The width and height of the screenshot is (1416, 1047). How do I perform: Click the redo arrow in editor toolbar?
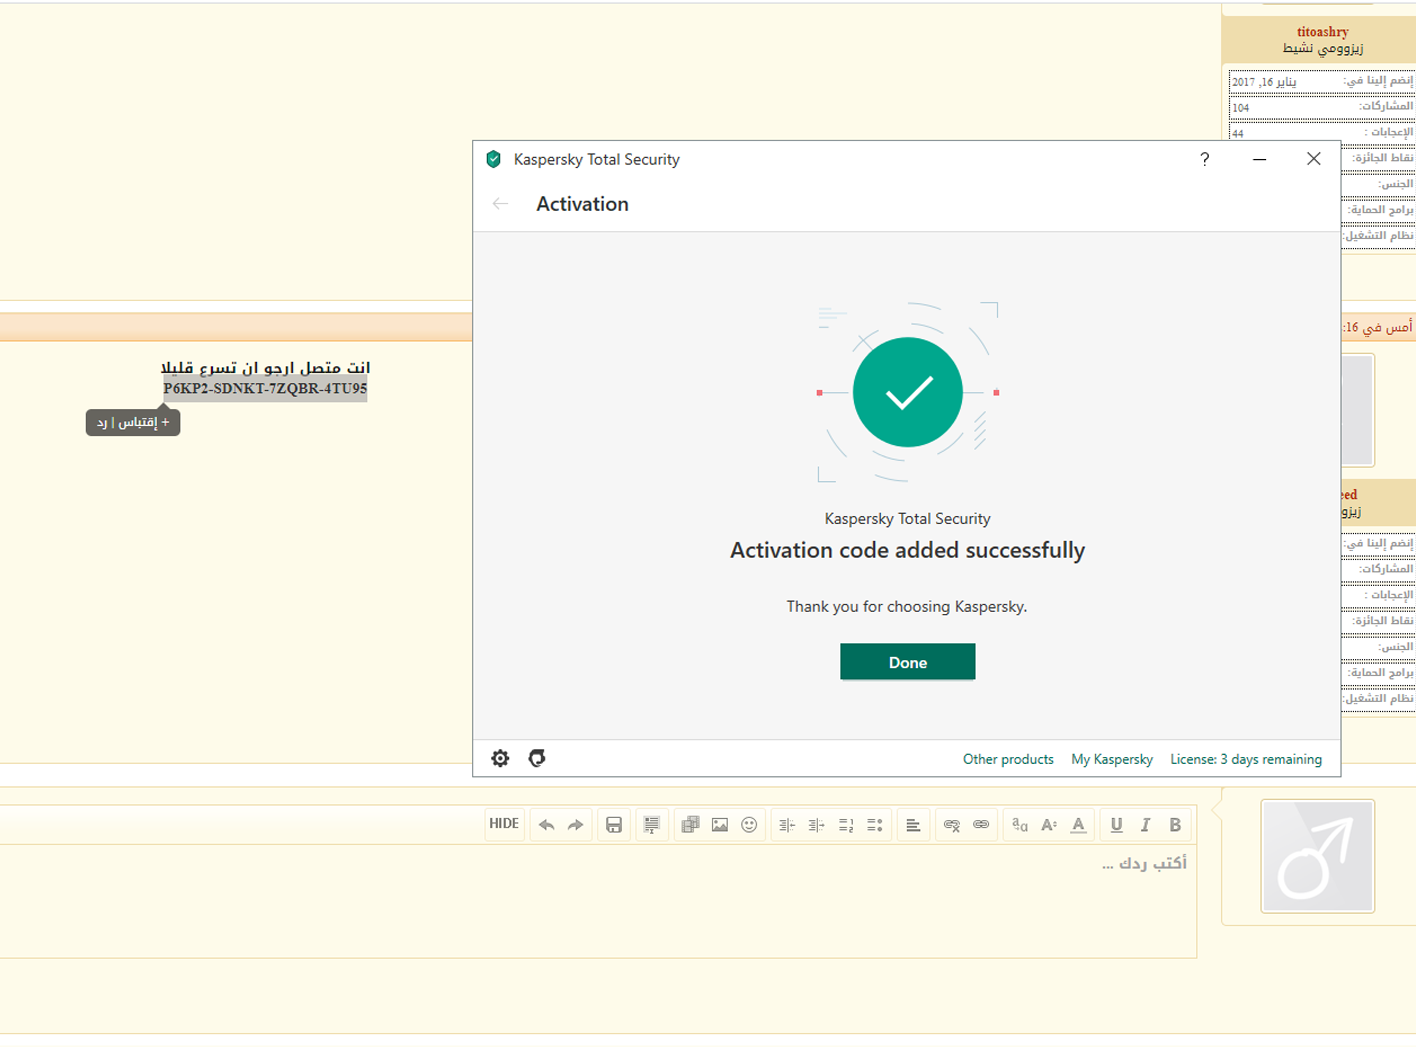click(x=575, y=825)
